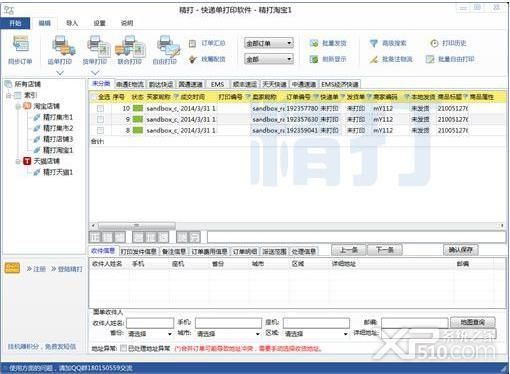This screenshot has width=510, height=374.
Task: Click the 同步订单 sync orders icon
Action: (x=21, y=45)
